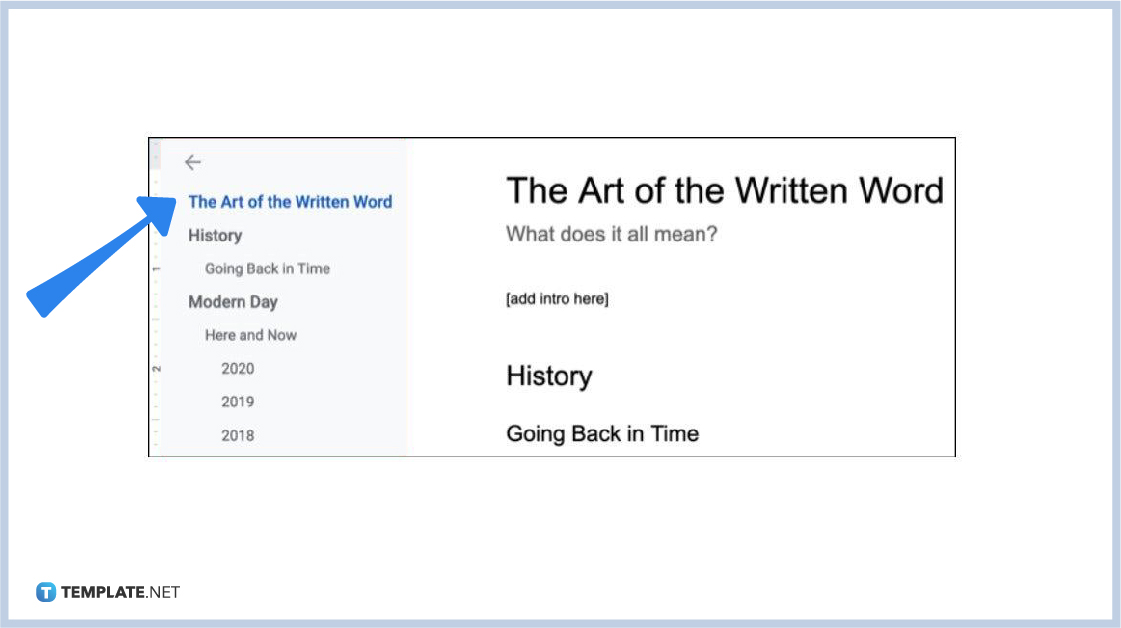Click the Template.net logo icon
The width and height of the screenshot is (1121, 628).
[45, 591]
